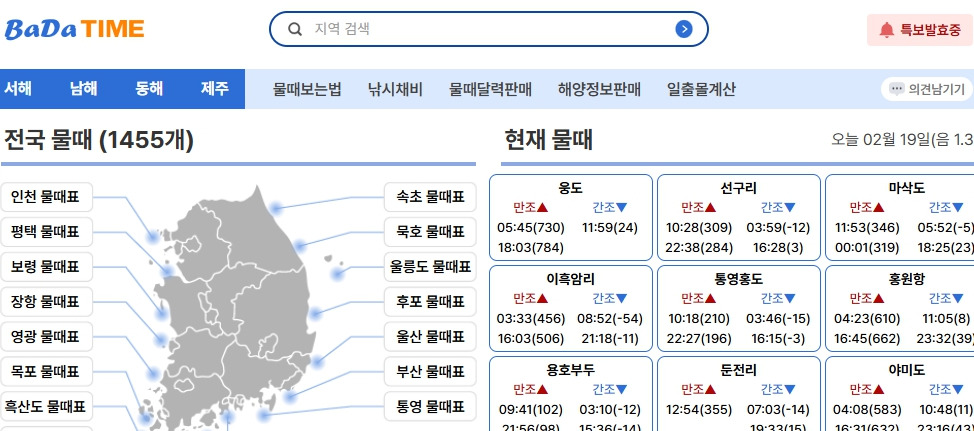Click 선구리 high tide 10:28(309)
Image resolution: width=974 pixels, height=431 pixels.
click(699, 228)
